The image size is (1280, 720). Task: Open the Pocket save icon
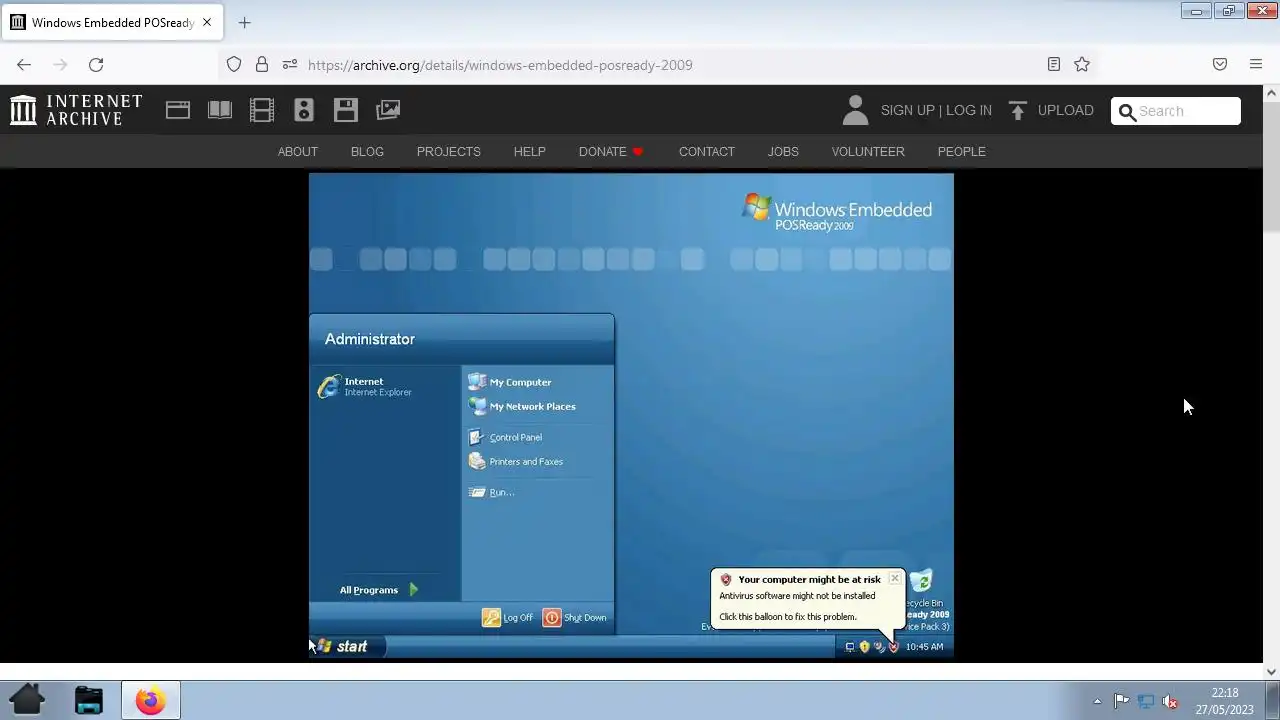(x=1220, y=64)
